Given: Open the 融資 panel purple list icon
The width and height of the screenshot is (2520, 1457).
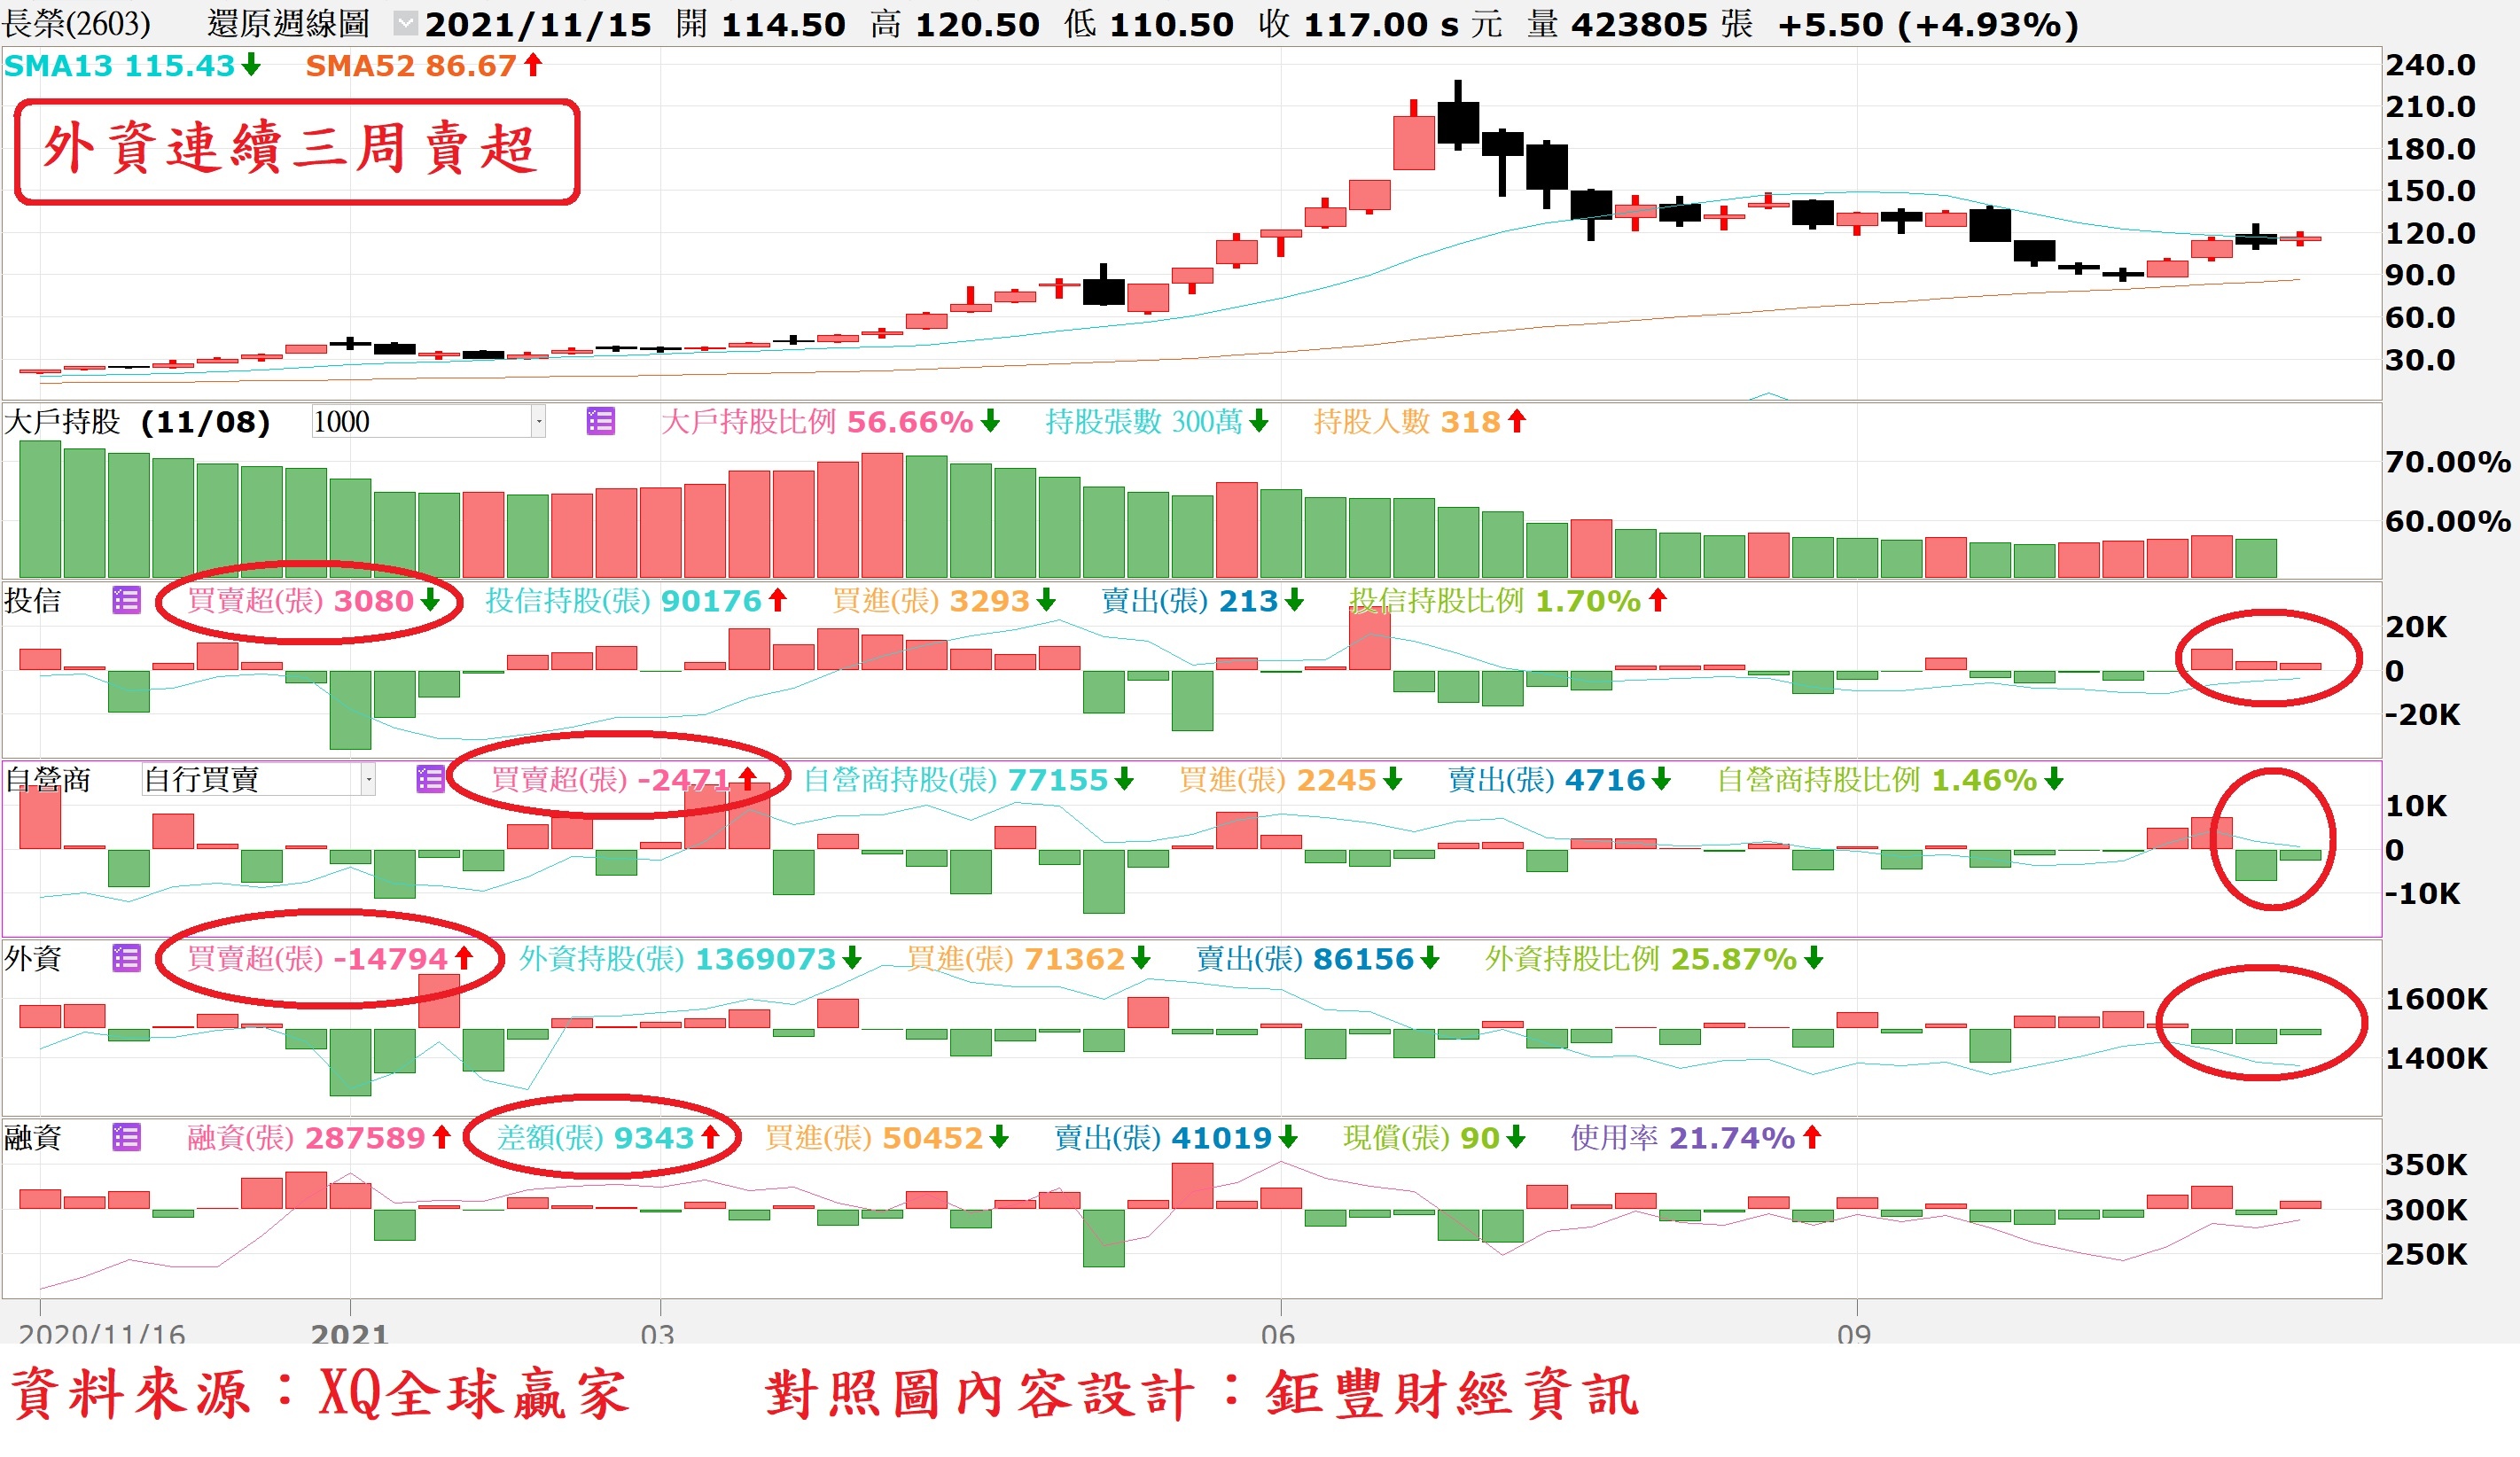Looking at the screenshot, I should [x=126, y=1137].
